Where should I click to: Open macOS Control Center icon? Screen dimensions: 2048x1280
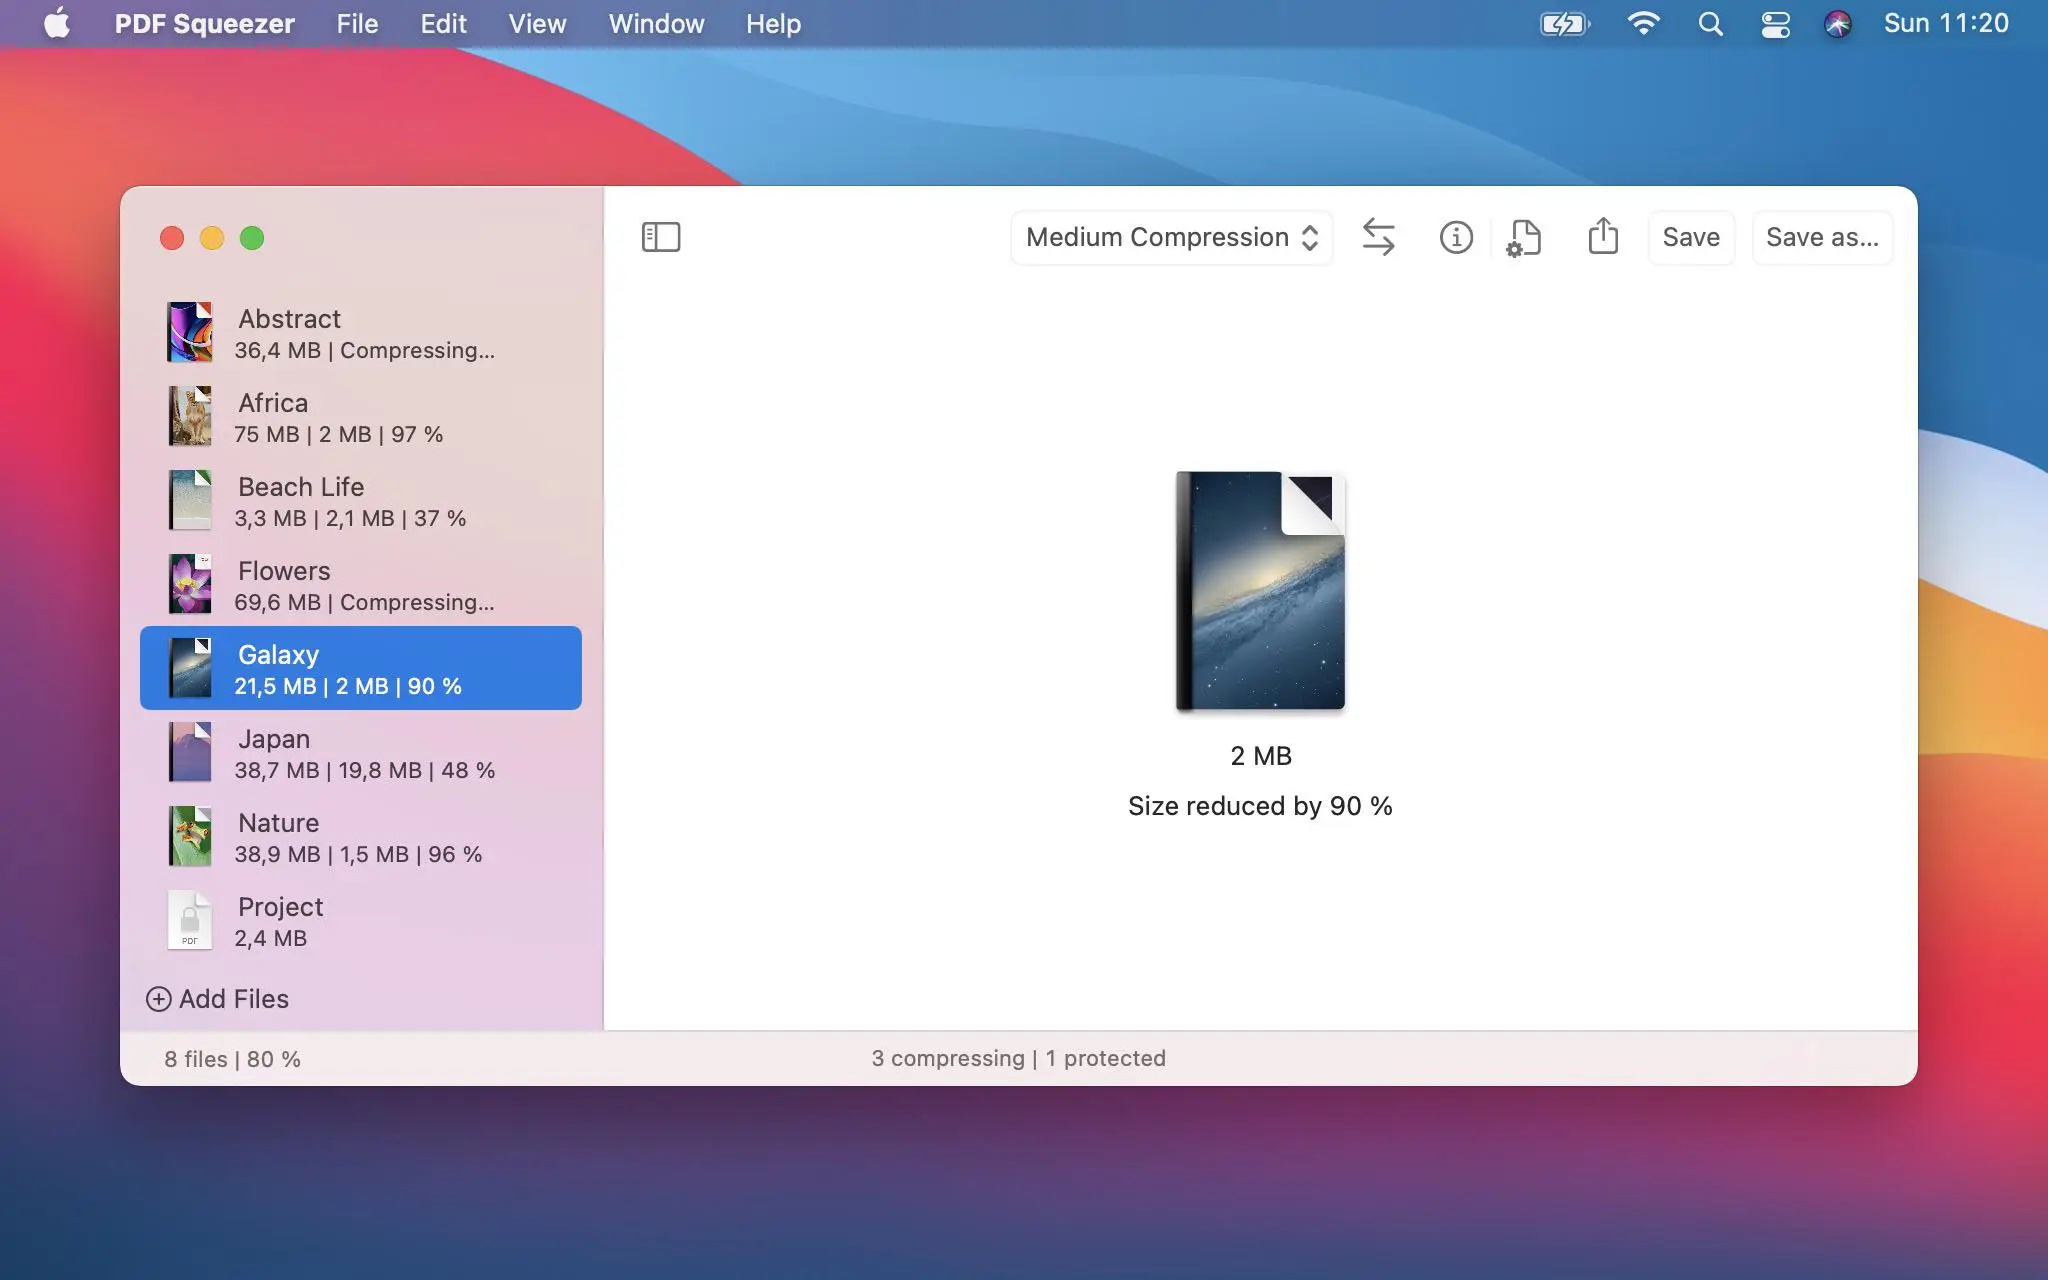coord(1775,23)
